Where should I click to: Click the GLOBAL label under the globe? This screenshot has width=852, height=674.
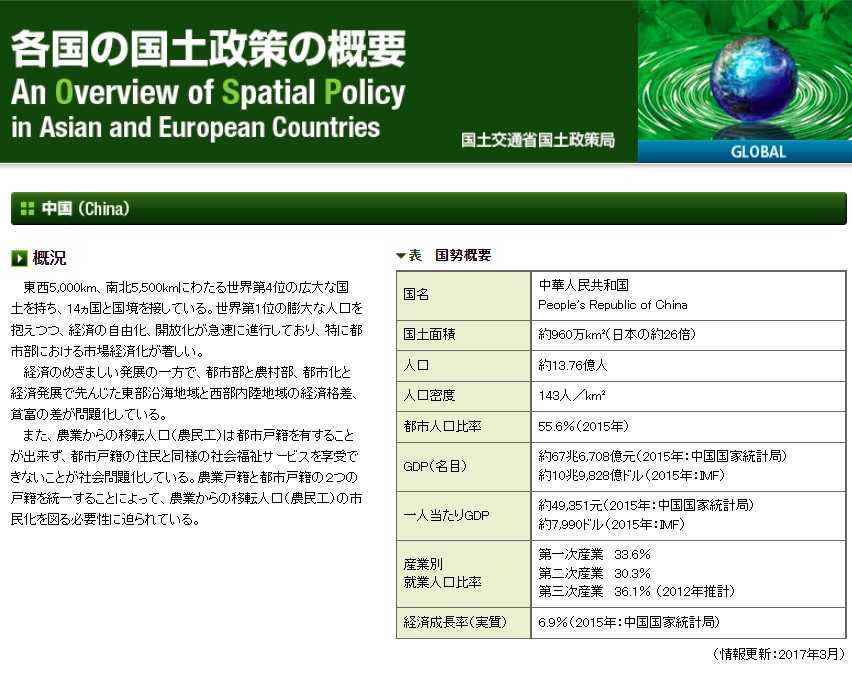[x=758, y=152]
